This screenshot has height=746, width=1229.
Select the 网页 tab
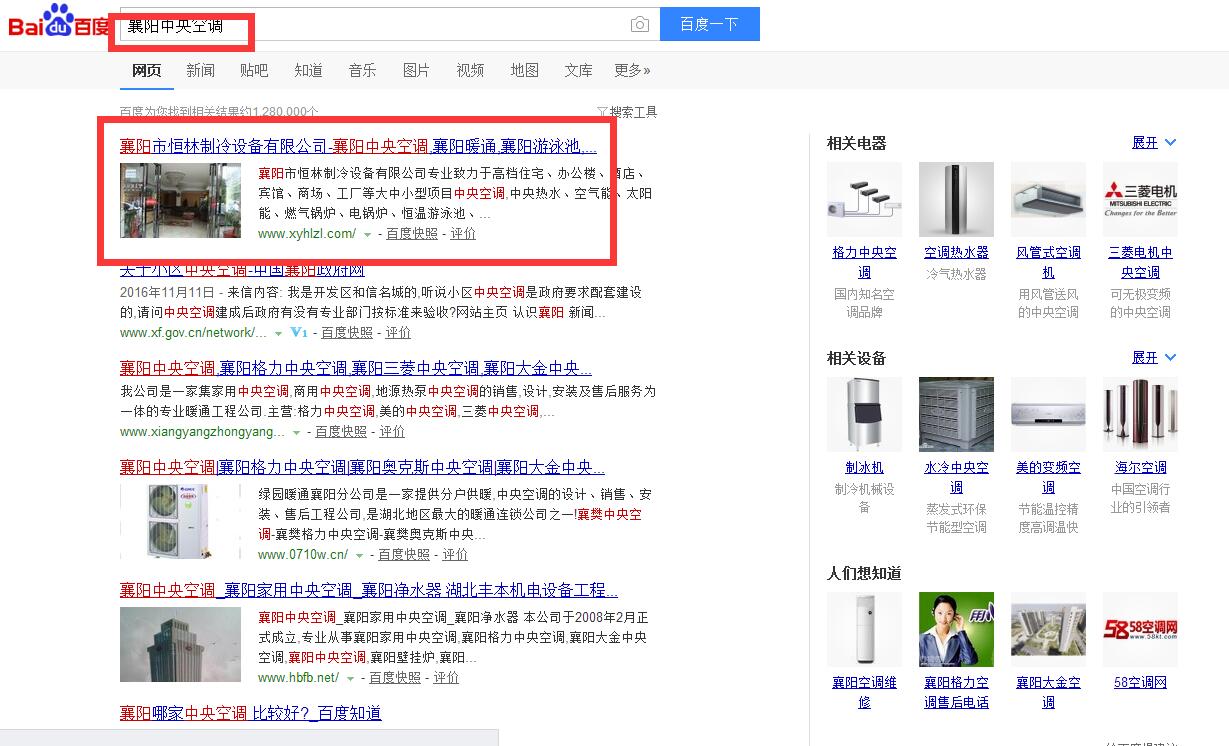click(x=146, y=70)
